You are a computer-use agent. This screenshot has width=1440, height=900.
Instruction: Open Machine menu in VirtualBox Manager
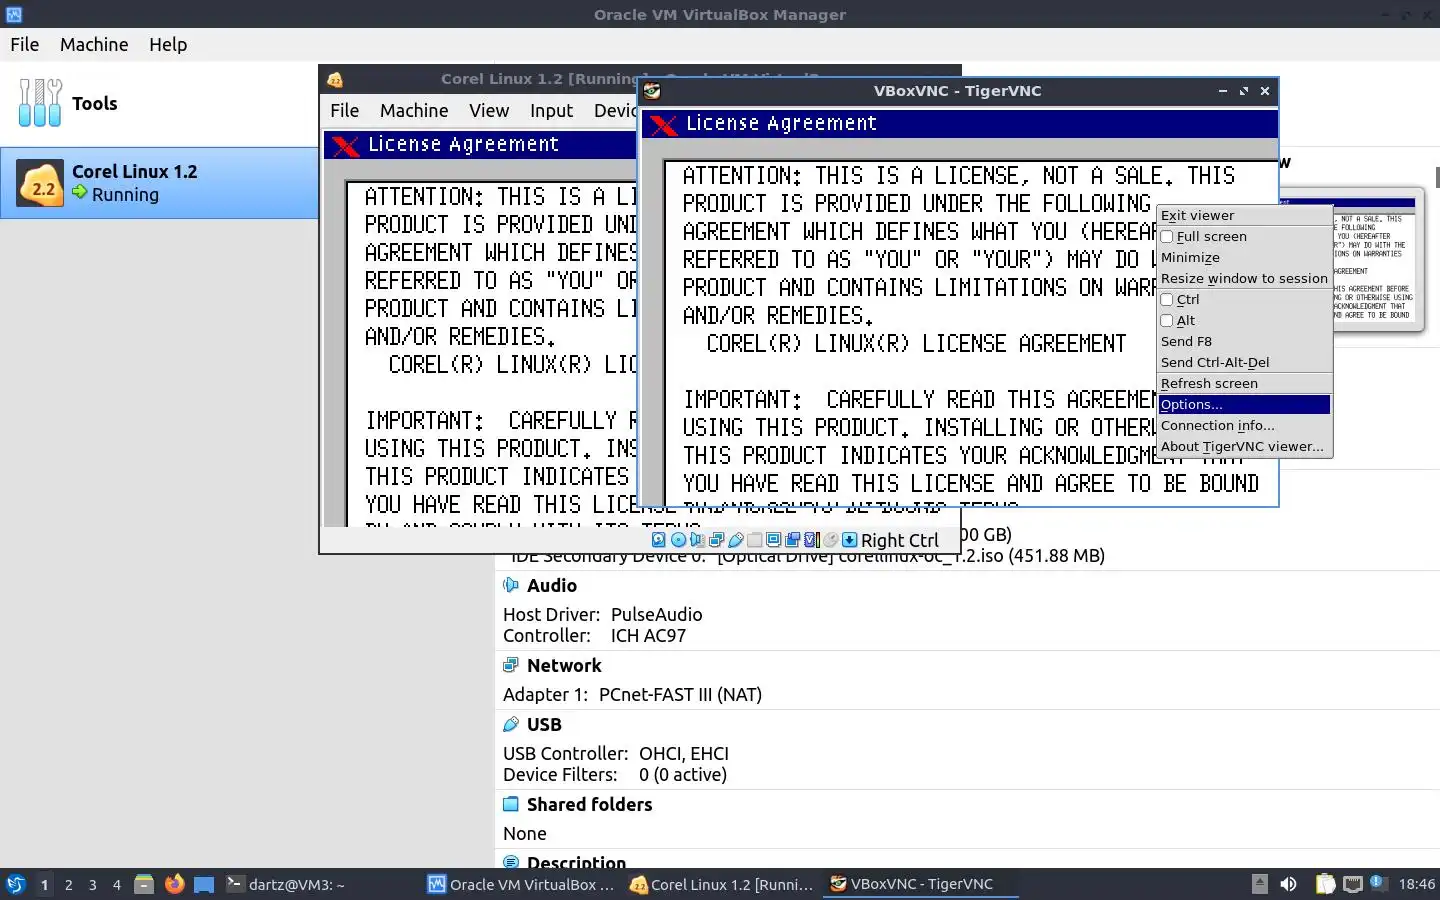tap(94, 44)
